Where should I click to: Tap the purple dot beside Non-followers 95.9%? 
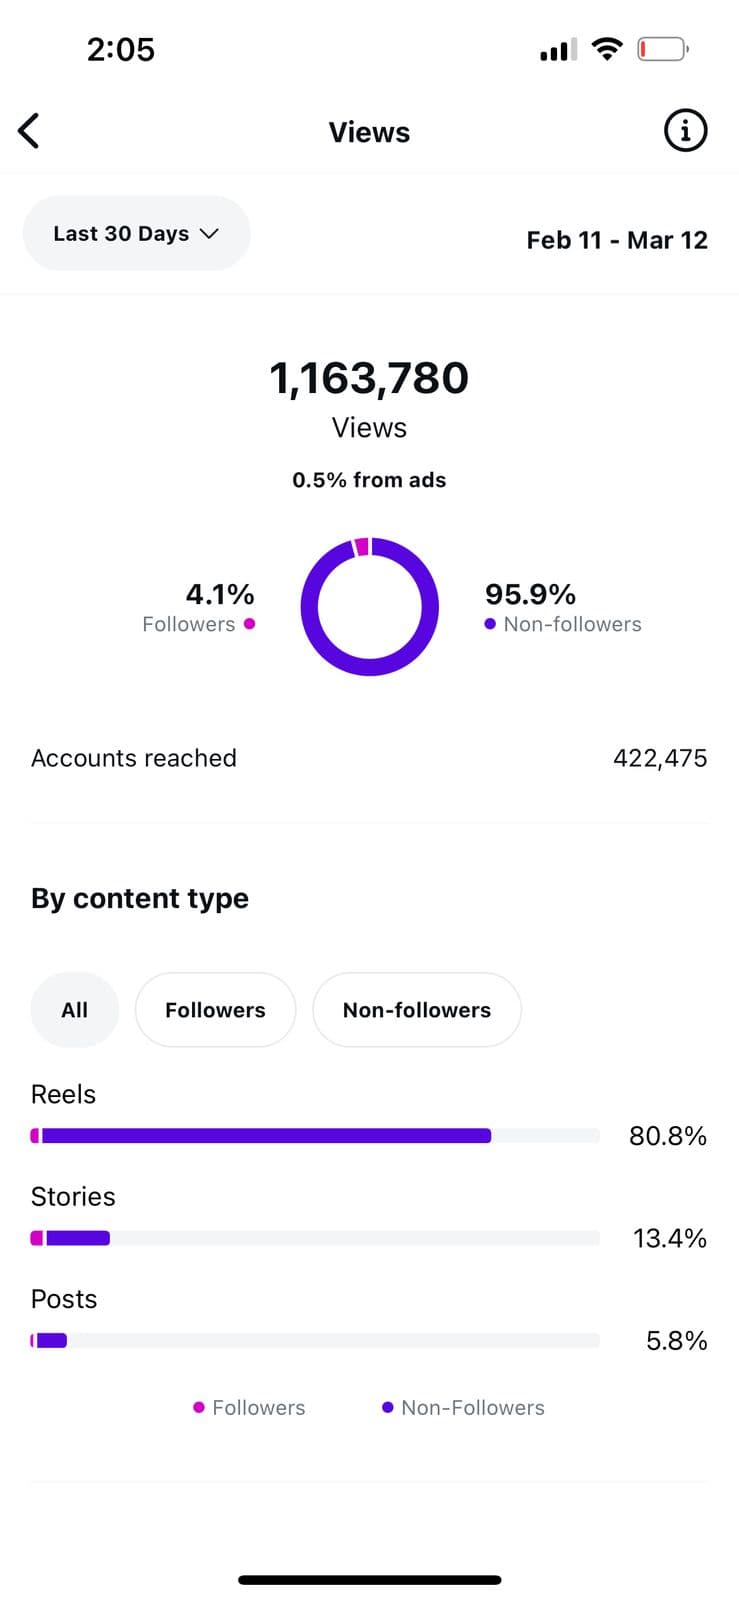tap(490, 624)
